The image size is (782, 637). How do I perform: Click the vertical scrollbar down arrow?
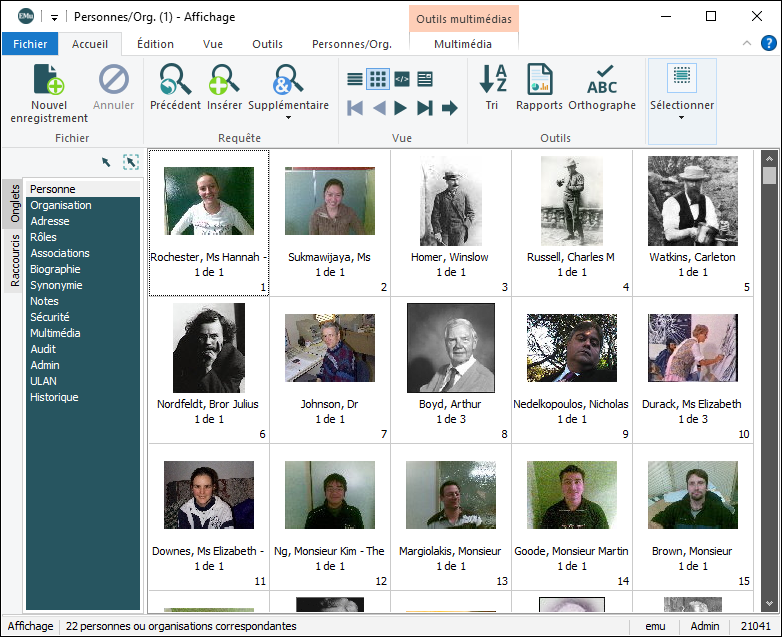[769, 604]
